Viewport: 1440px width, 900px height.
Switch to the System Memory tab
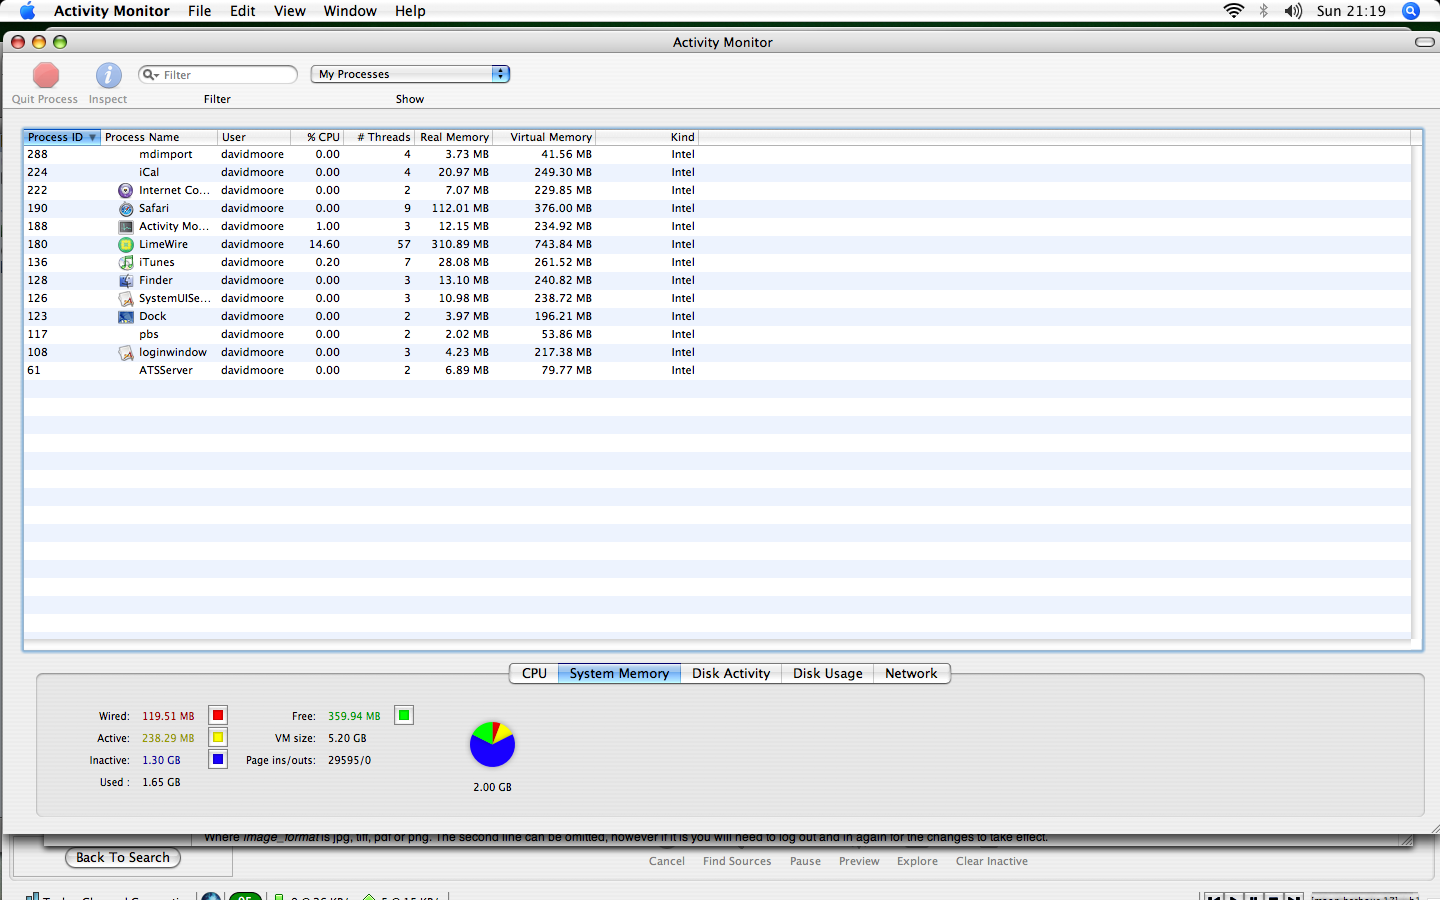(x=619, y=673)
